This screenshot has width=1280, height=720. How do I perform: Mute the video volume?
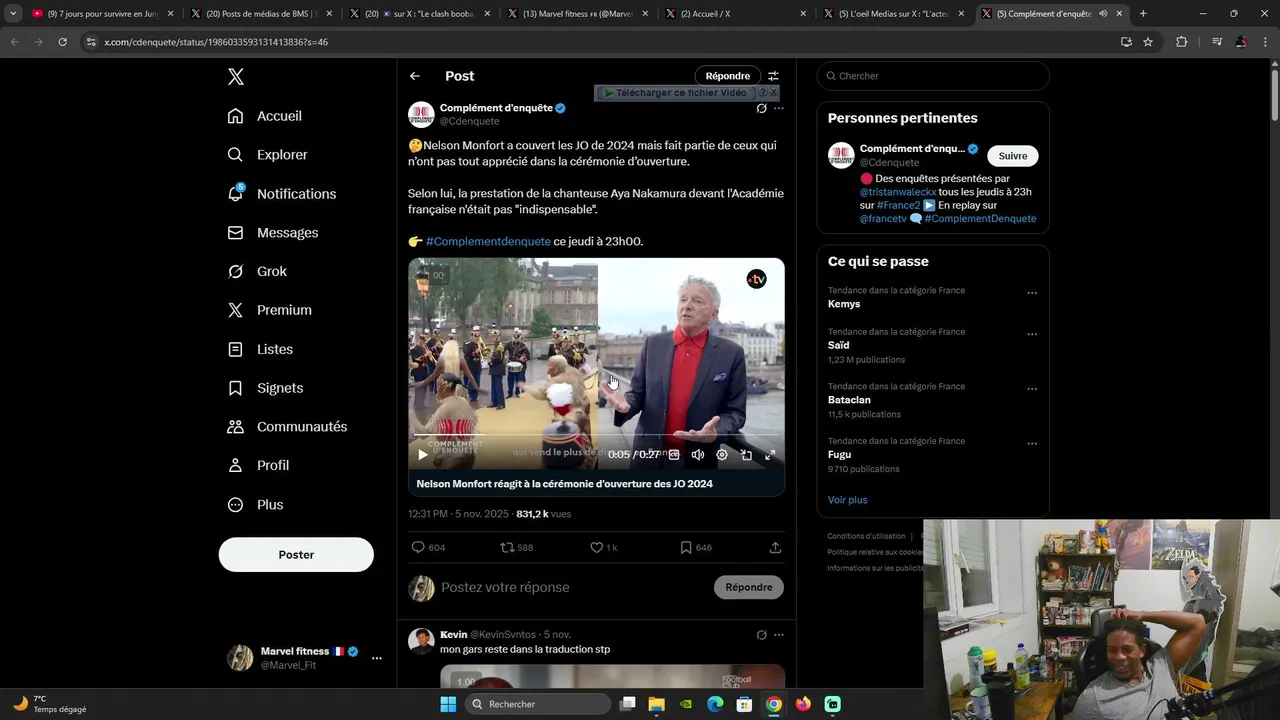[698, 455]
